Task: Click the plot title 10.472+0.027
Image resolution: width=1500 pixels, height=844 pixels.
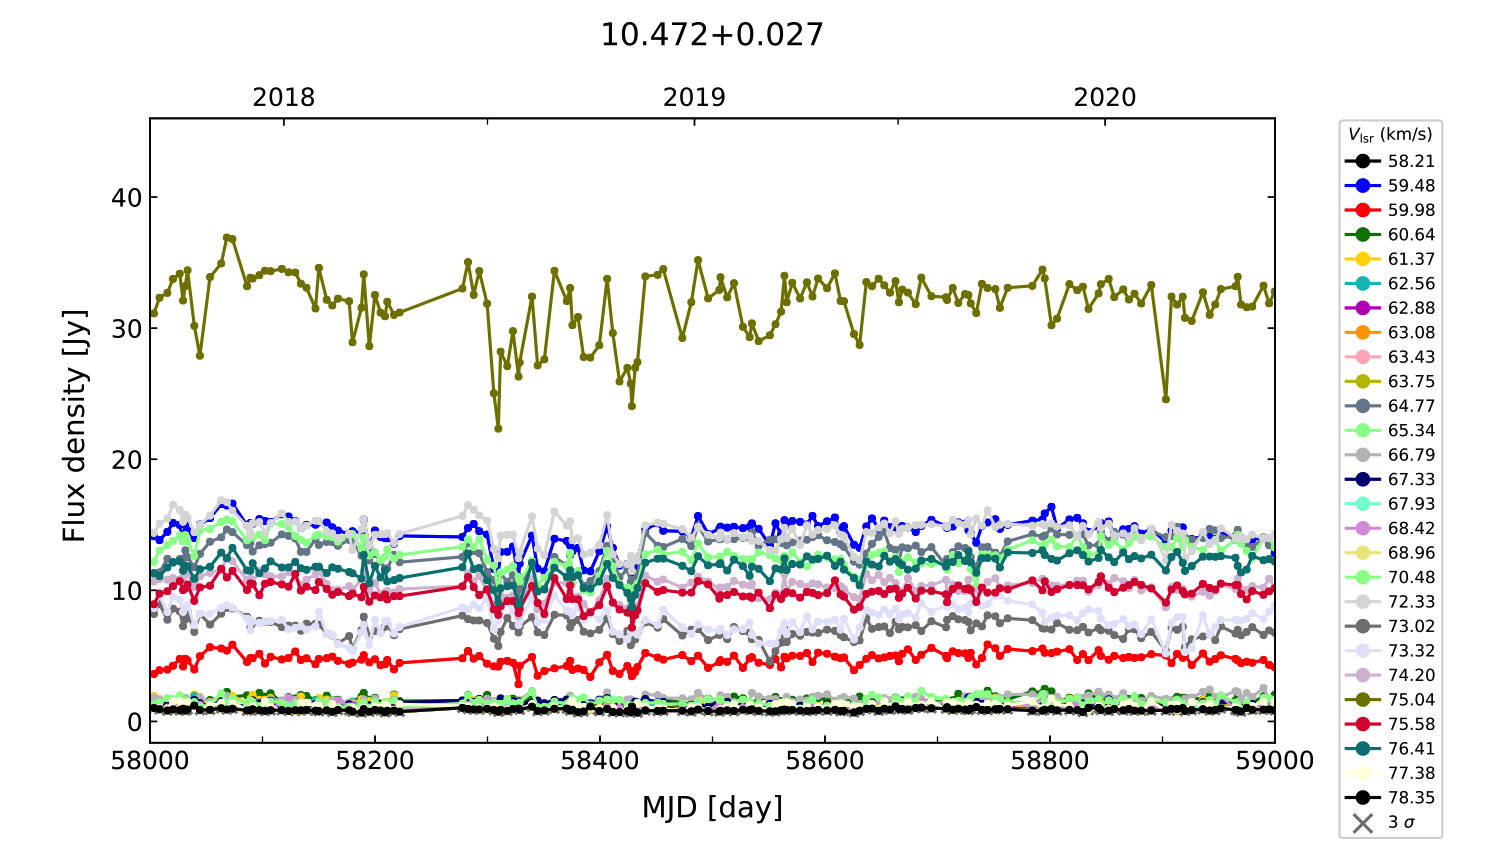Action: pos(711,35)
